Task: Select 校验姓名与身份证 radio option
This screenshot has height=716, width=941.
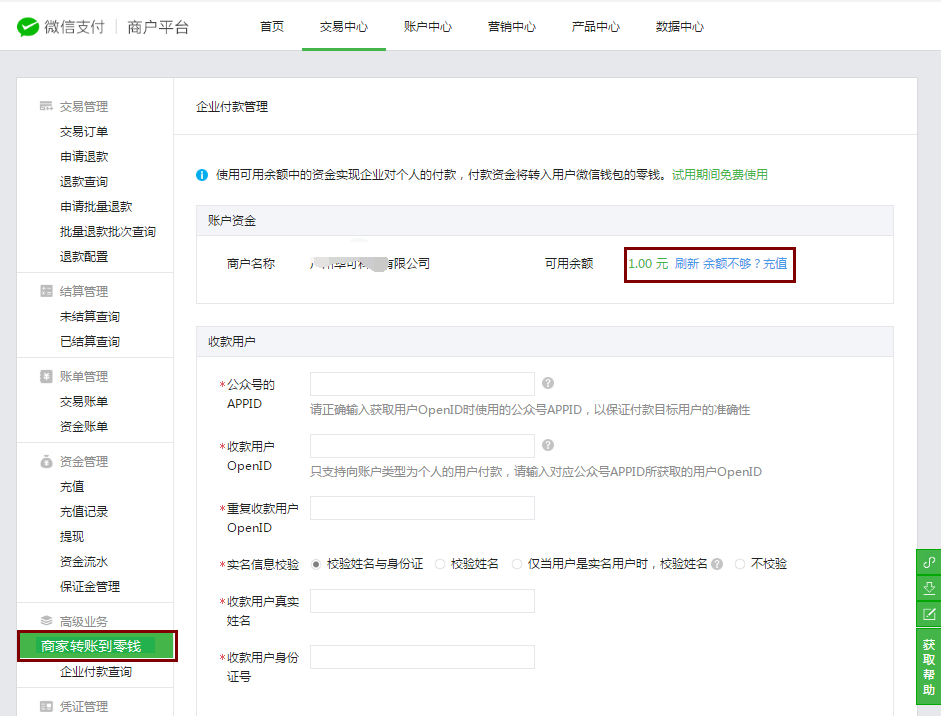Action: [316, 564]
